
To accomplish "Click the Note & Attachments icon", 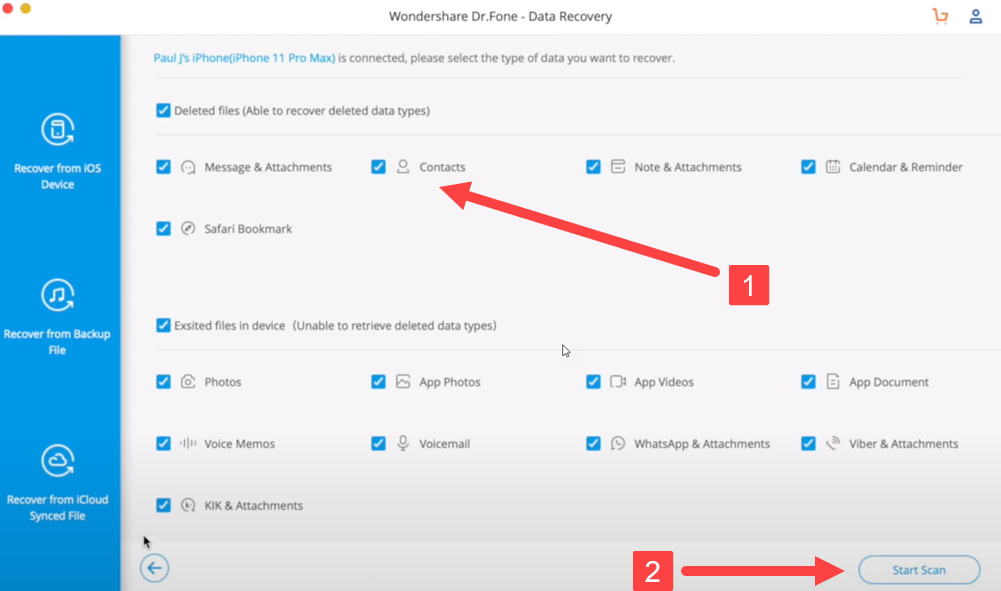I will 618,167.
